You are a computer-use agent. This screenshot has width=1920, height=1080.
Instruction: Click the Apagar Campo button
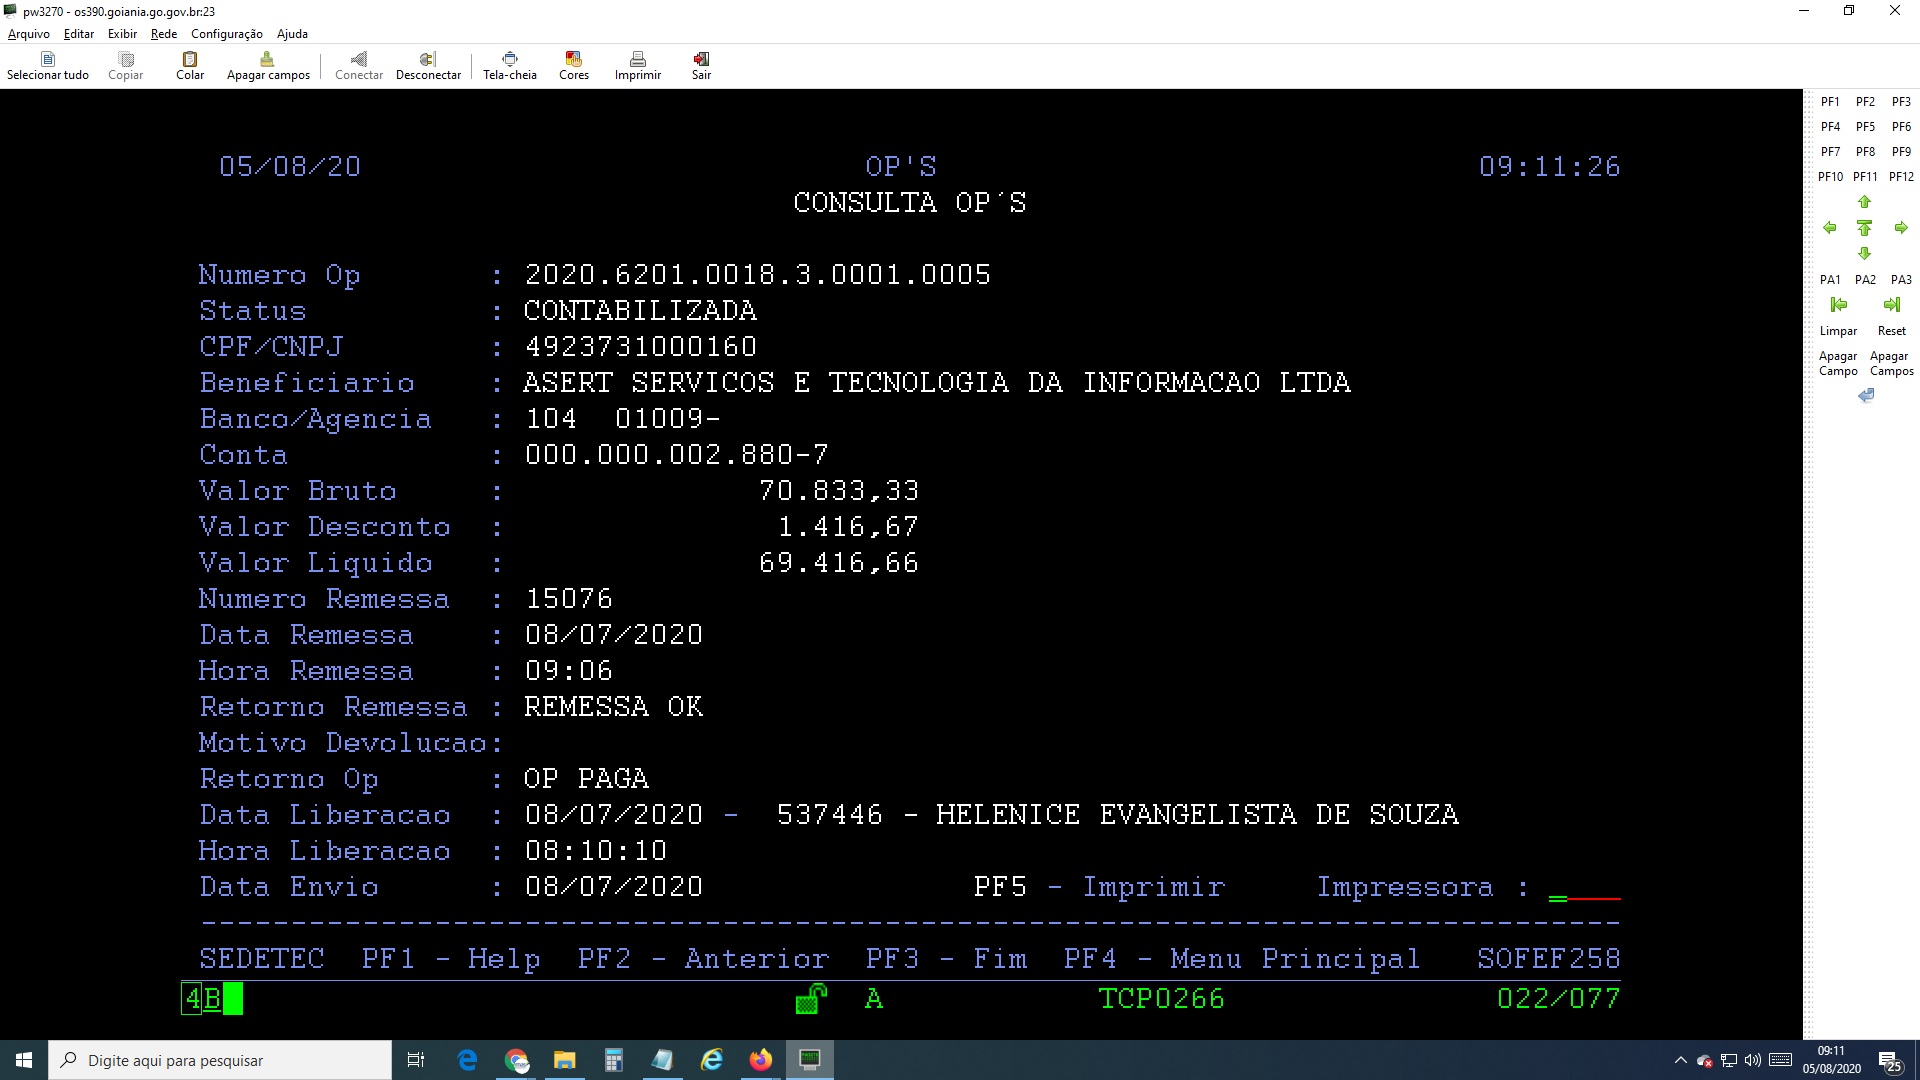1838,363
